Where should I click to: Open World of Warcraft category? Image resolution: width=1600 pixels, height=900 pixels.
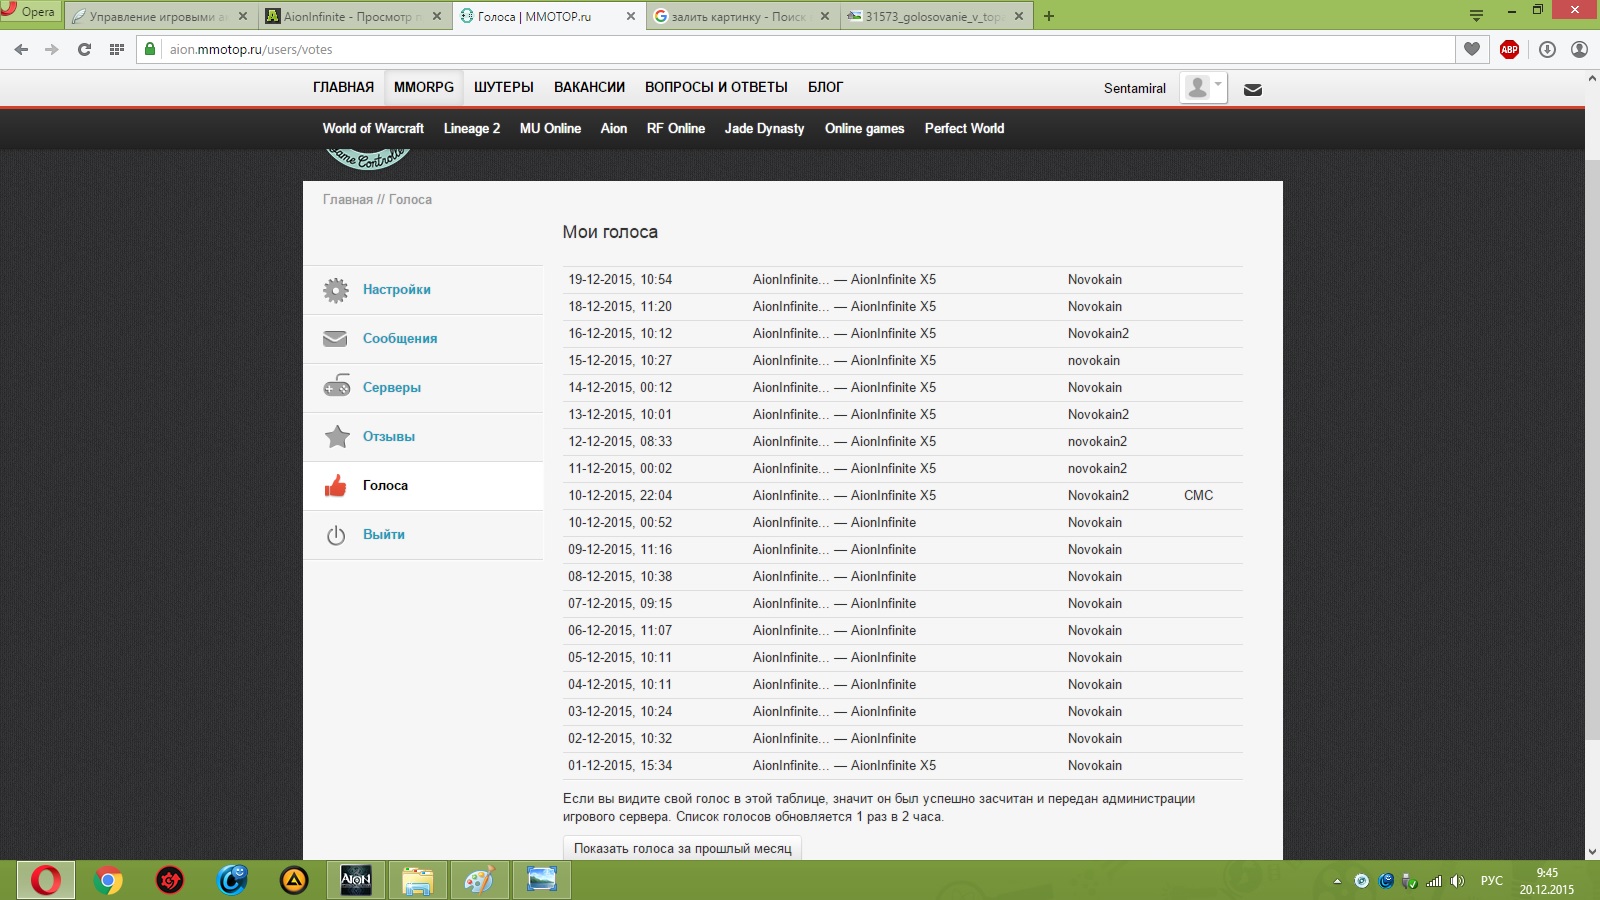click(x=373, y=128)
